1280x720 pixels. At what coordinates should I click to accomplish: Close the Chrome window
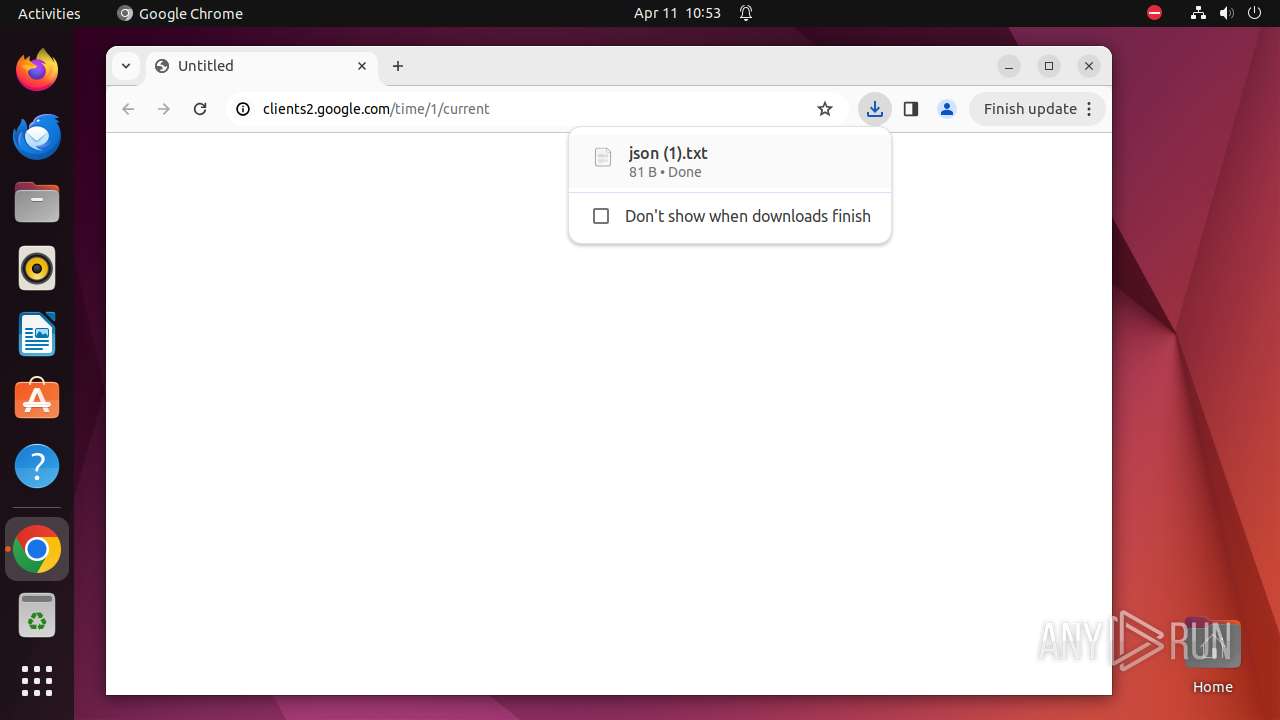[1089, 66]
